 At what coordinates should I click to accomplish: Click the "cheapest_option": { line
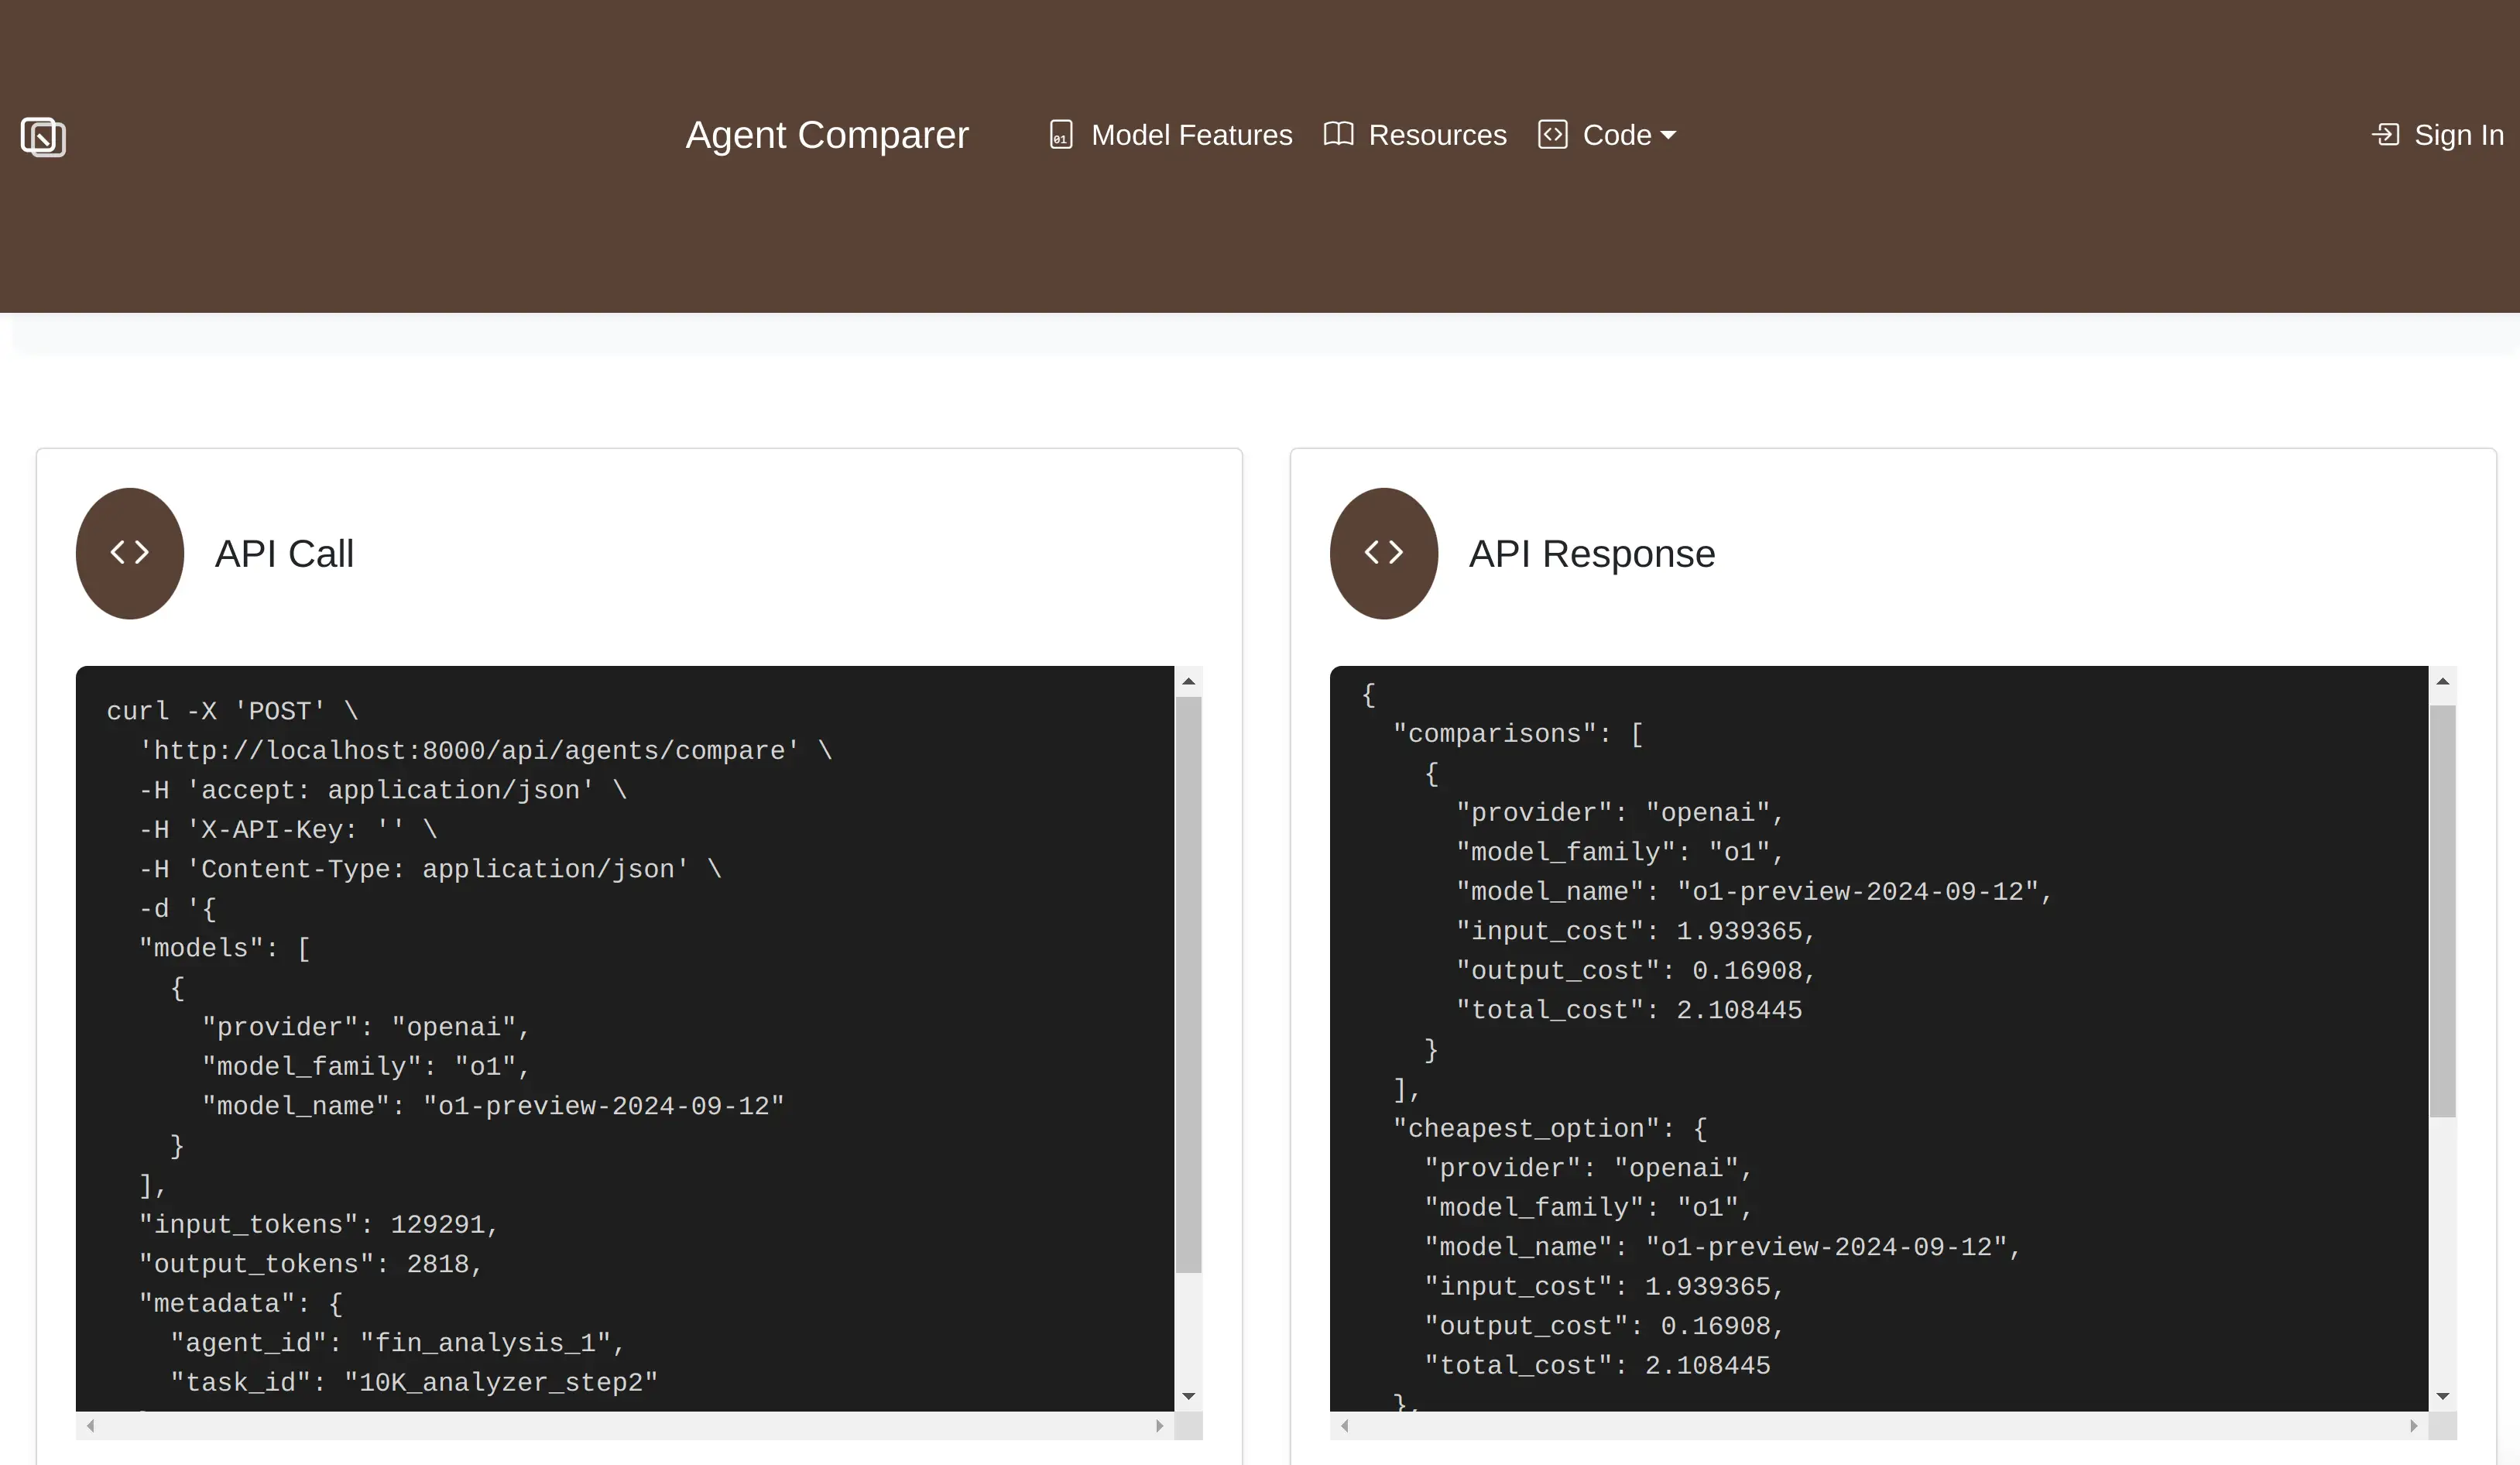[1550, 1129]
